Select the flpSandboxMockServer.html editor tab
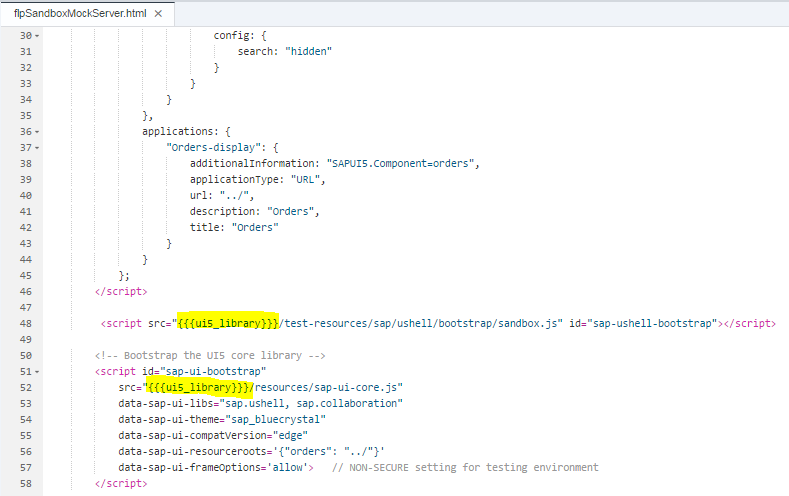This screenshot has height=496, width=789. pos(87,14)
